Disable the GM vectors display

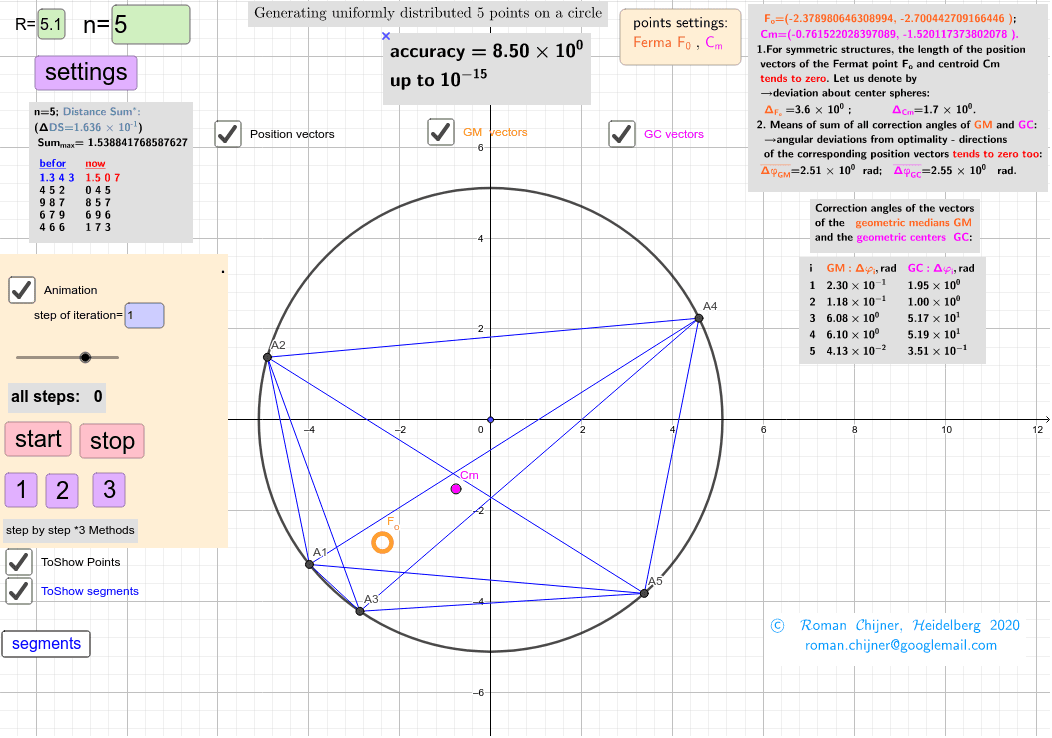[x=441, y=131]
